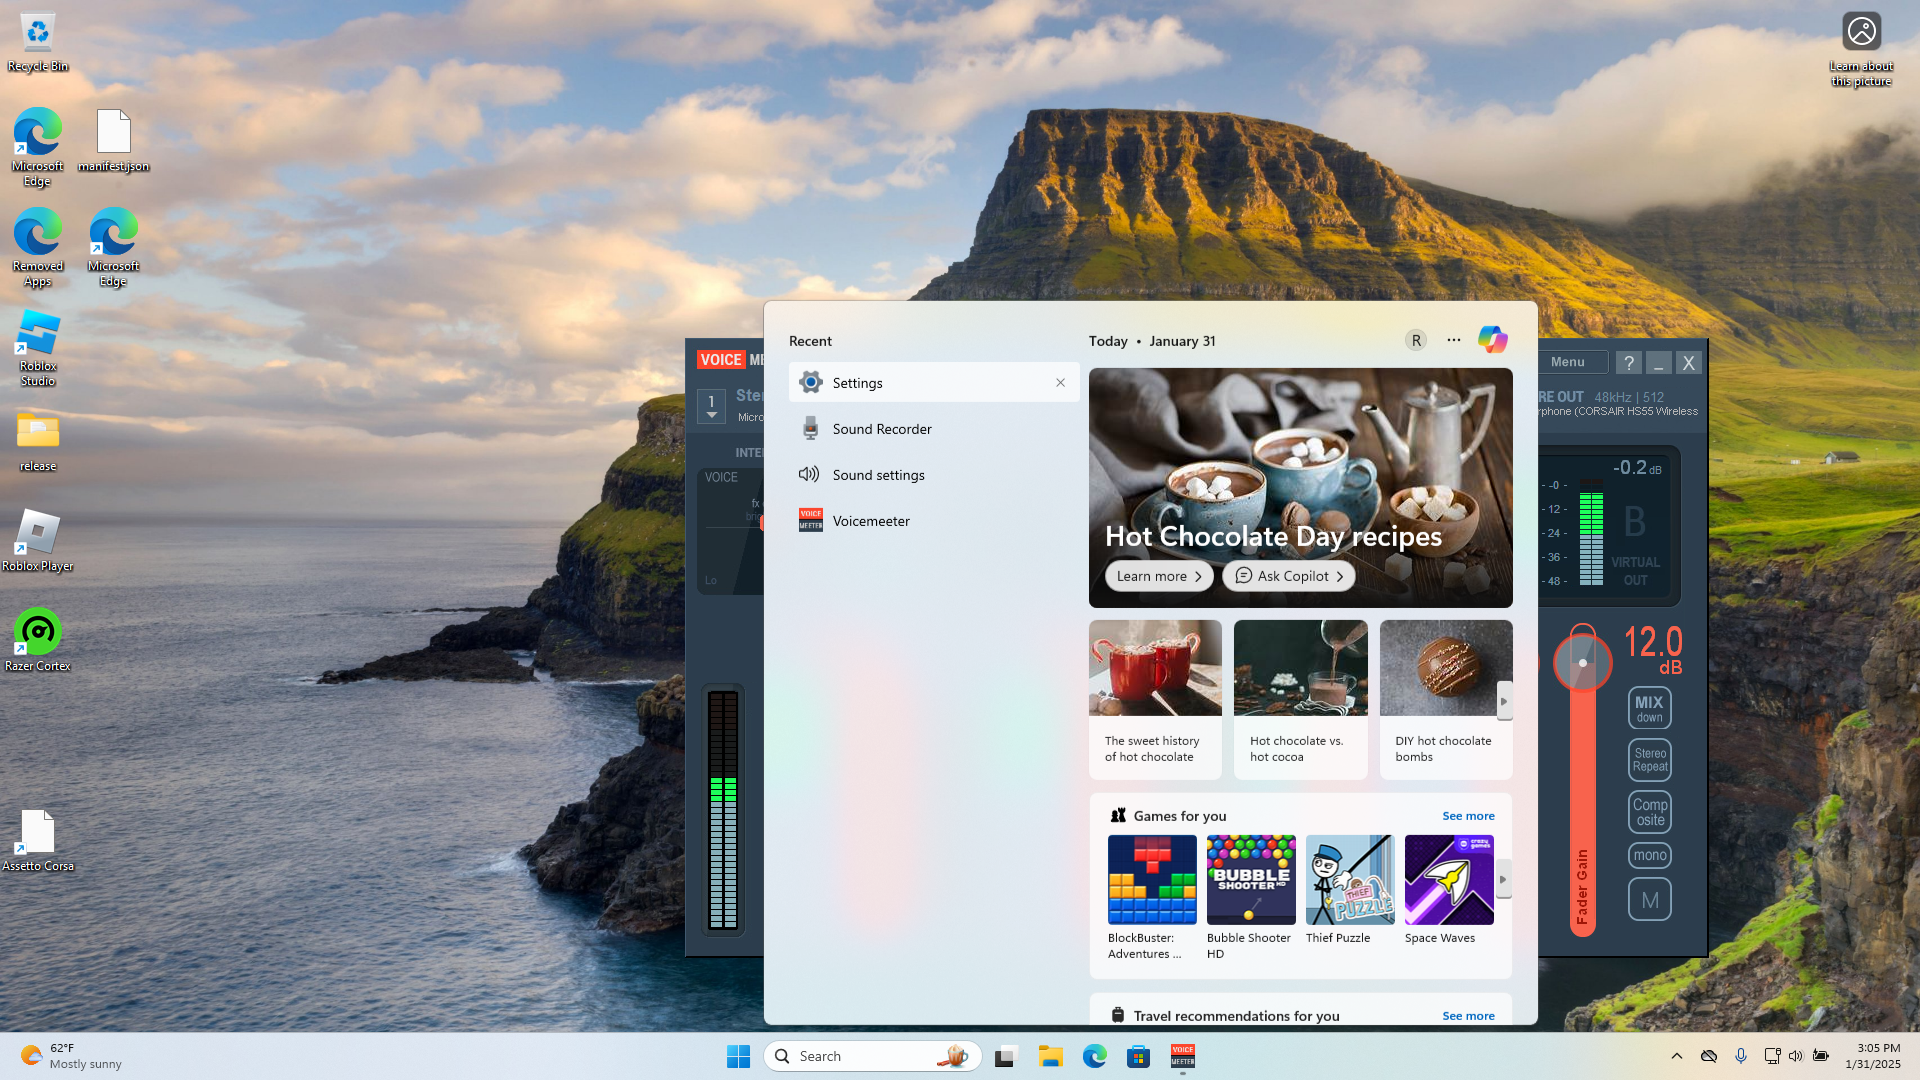Toggle the mono button
This screenshot has width=1920, height=1080.
point(1649,855)
